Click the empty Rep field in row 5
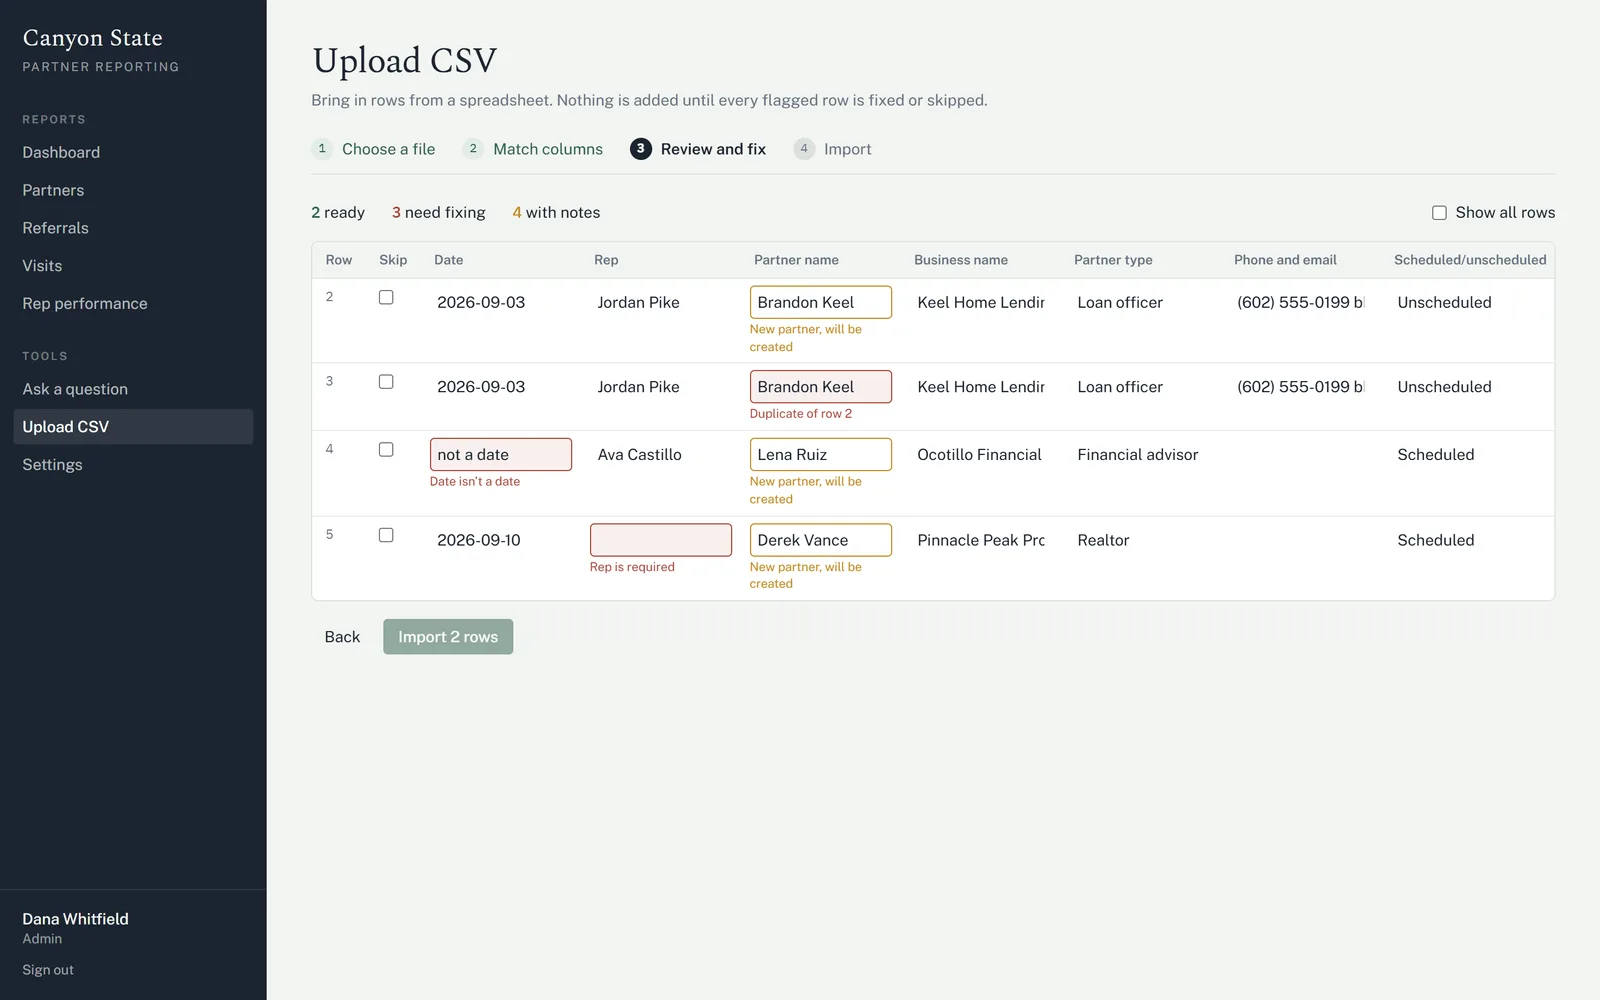The height and width of the screenshot is (1000, 1600). (661, 540)
